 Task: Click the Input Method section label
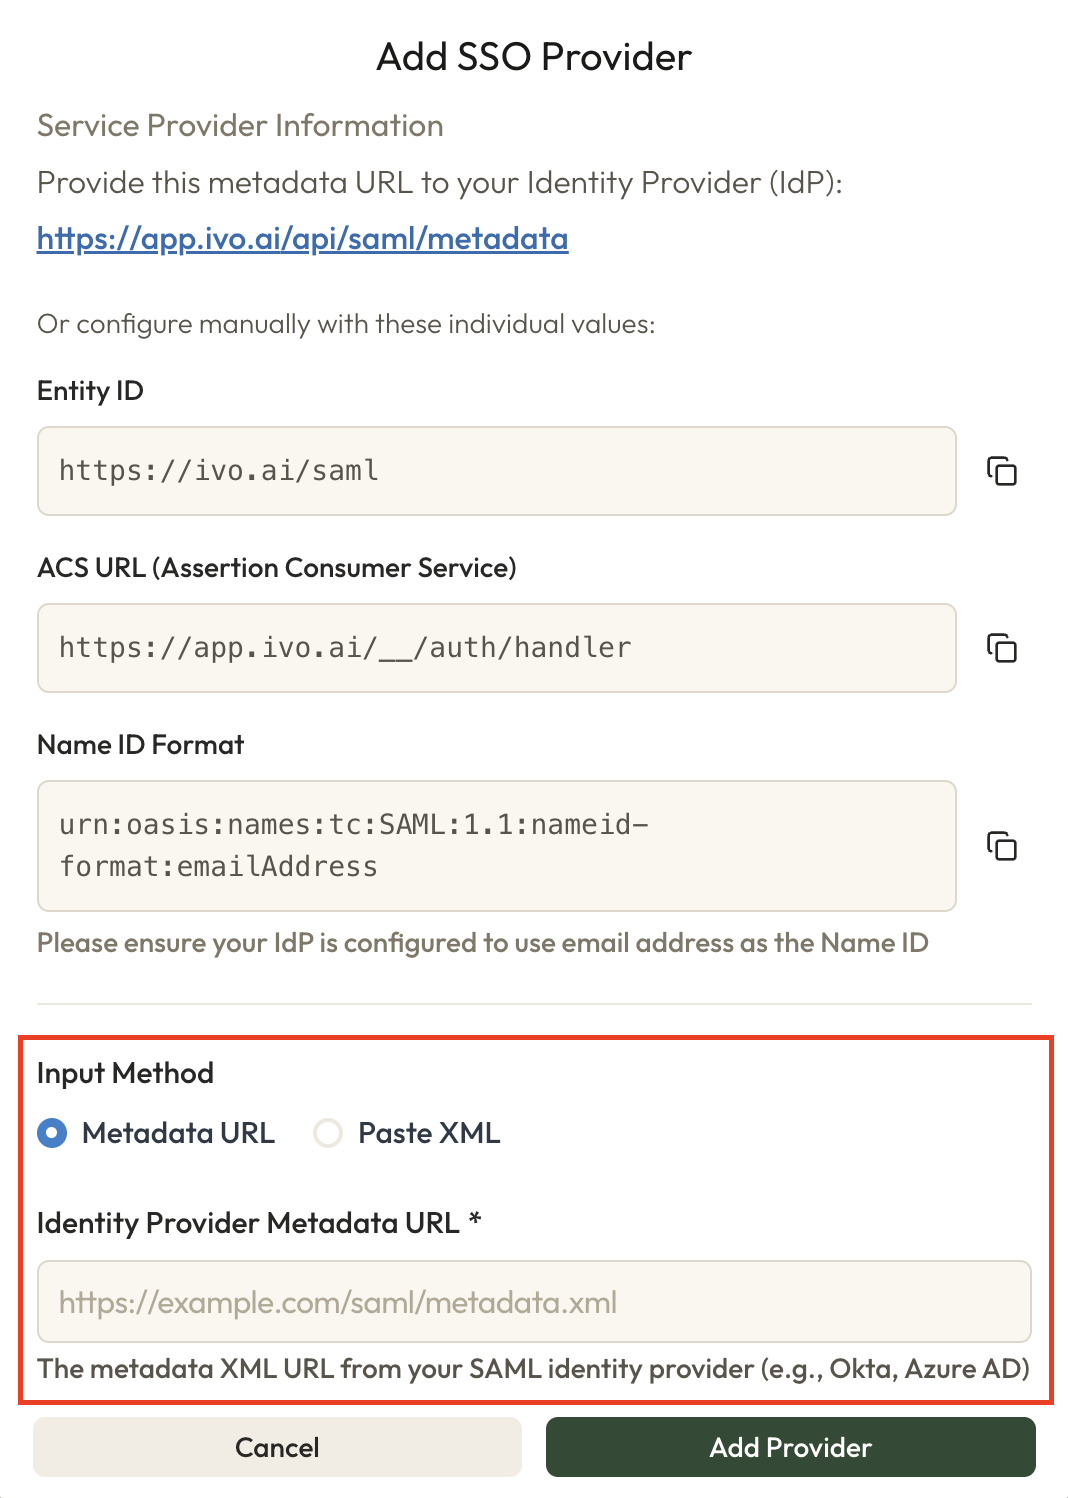(125, 1073)
